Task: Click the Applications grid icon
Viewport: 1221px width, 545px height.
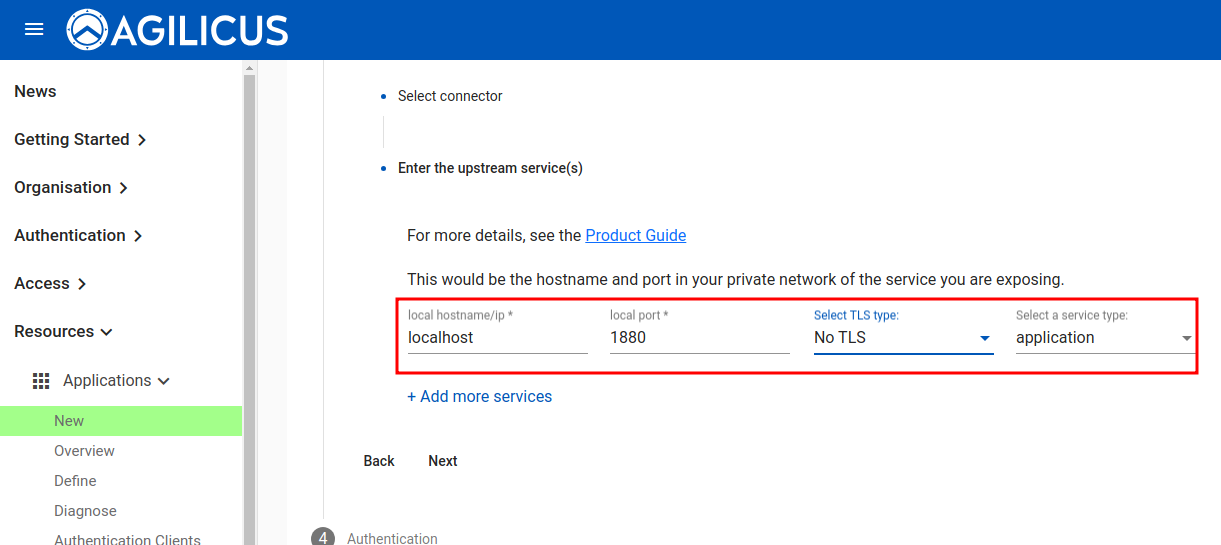Action: pos(41,381)
